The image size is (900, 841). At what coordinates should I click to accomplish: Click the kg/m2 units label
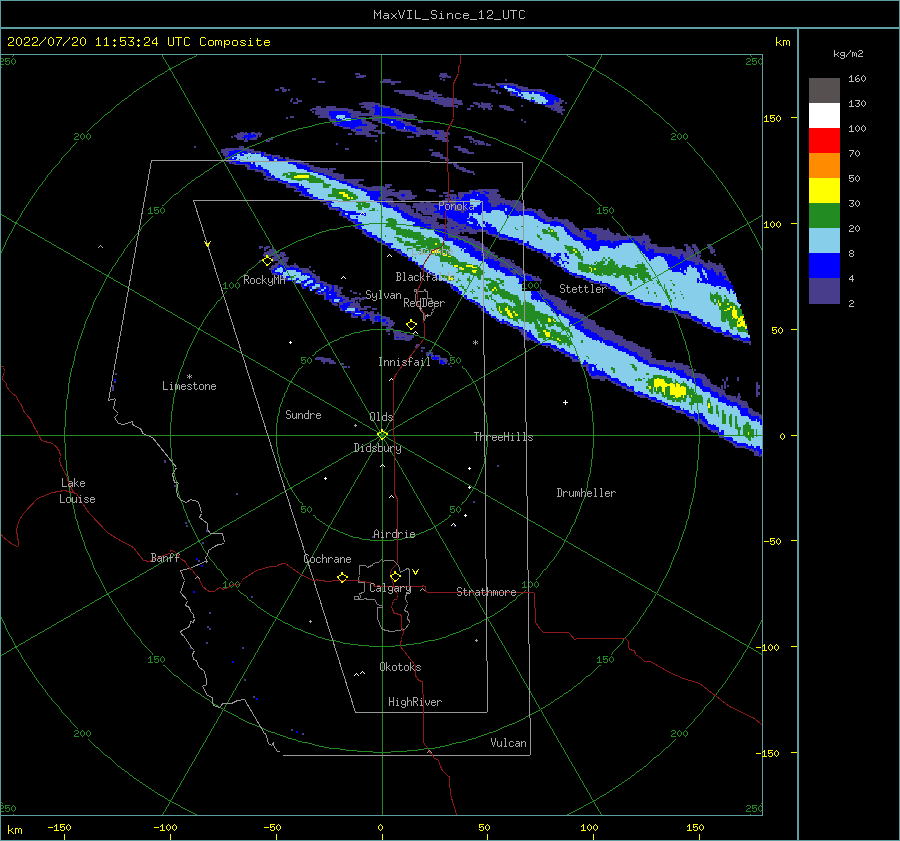[848, 54]
